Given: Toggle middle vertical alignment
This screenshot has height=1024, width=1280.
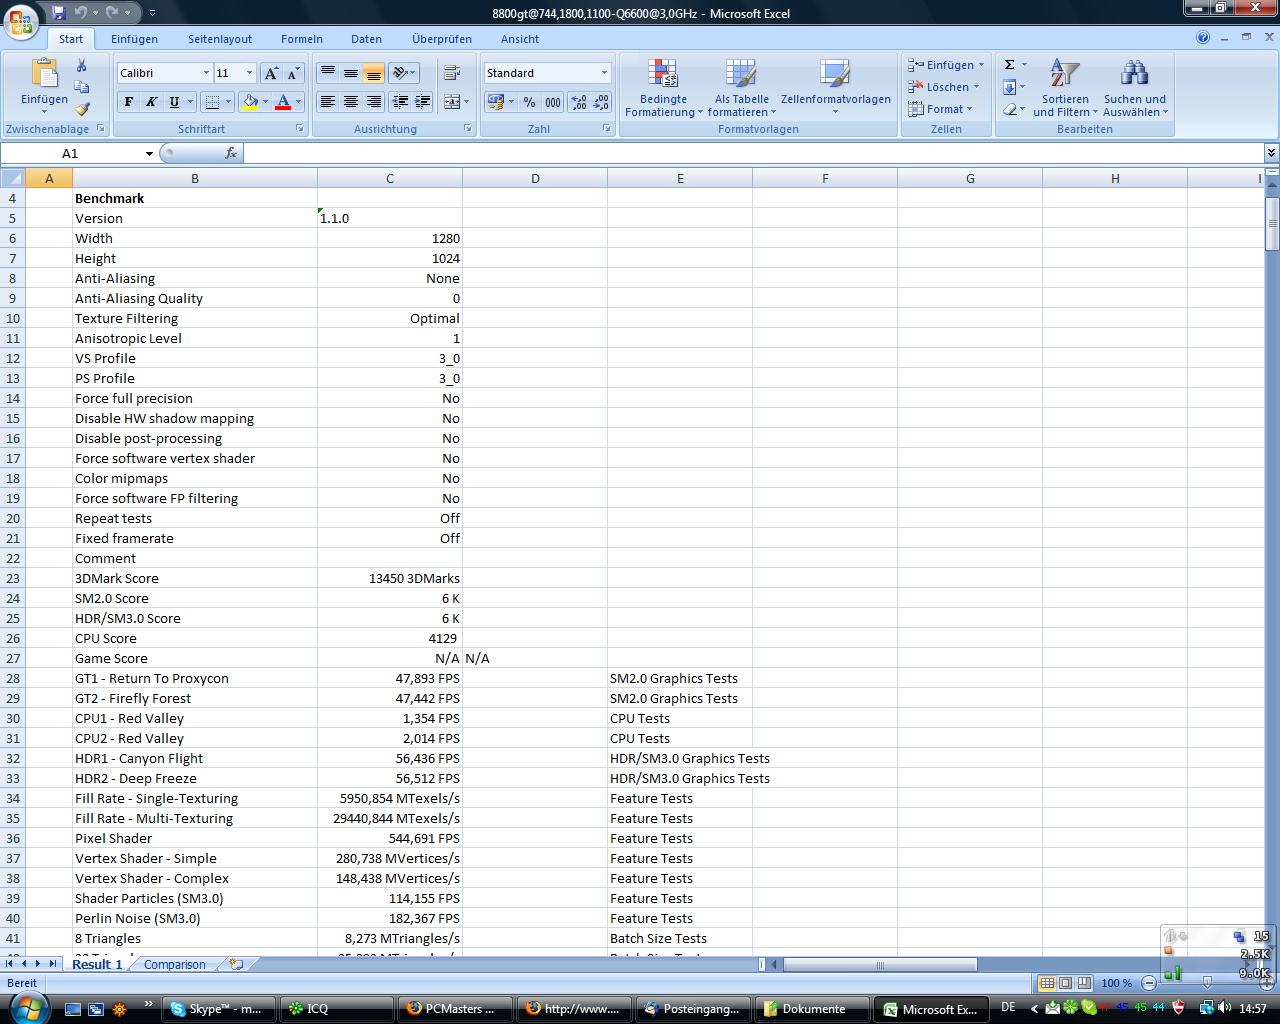Looking at the screenshot, I should (x=350, y=73).
